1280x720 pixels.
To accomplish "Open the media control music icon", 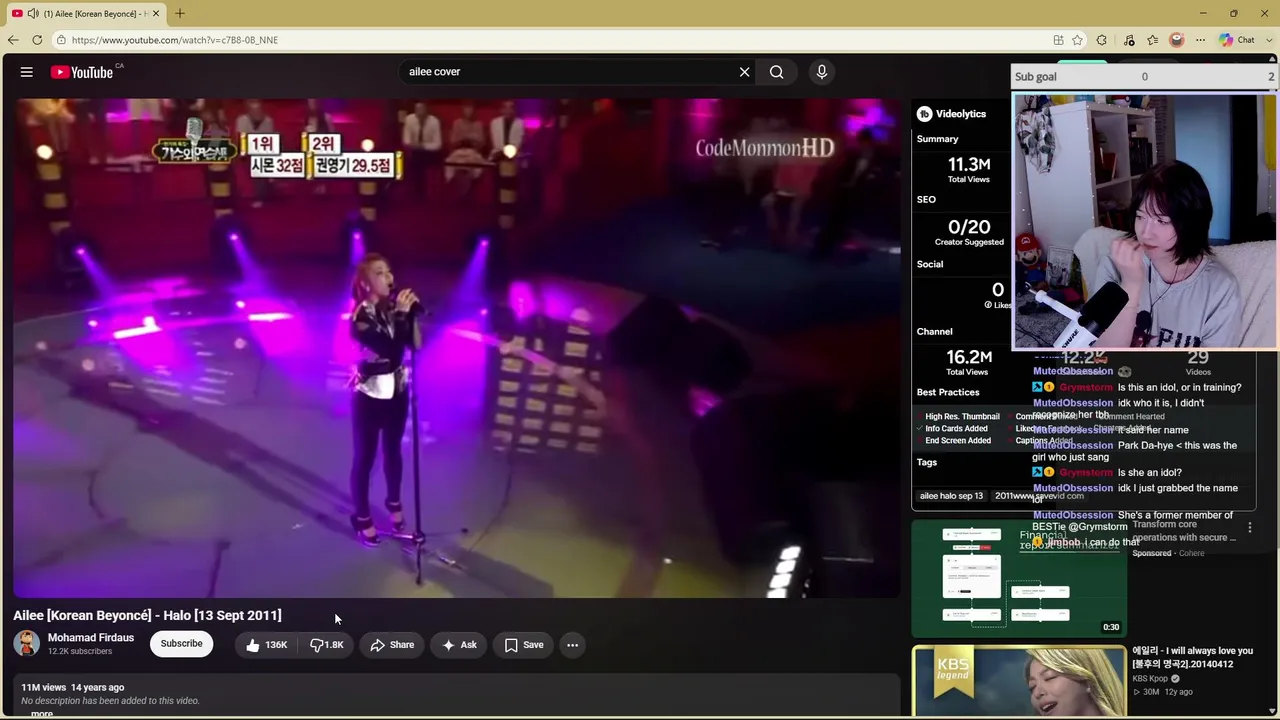I will [x=1129, y=40].
